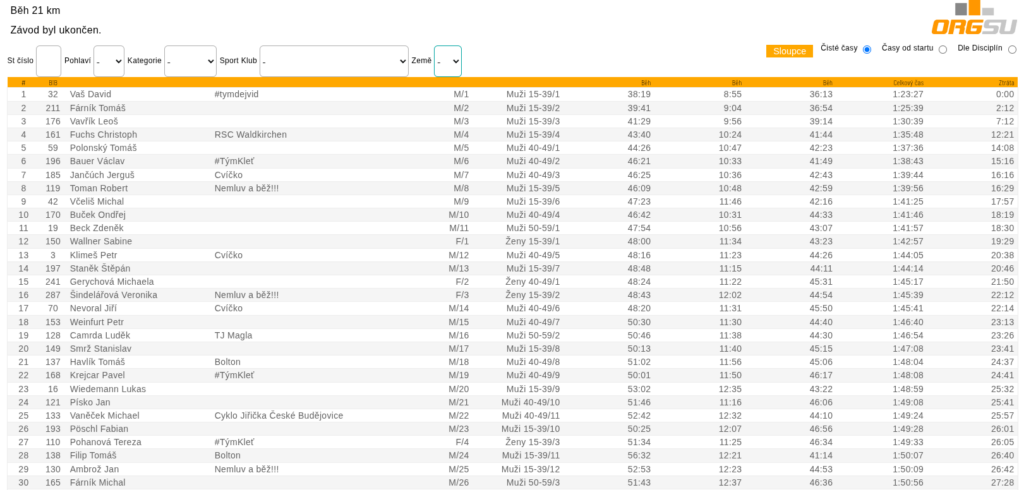Viewport: 1024px width, 490px height.
Task: Open Fuchs Christoph's result entry
Action: click(x=512, y=135)
